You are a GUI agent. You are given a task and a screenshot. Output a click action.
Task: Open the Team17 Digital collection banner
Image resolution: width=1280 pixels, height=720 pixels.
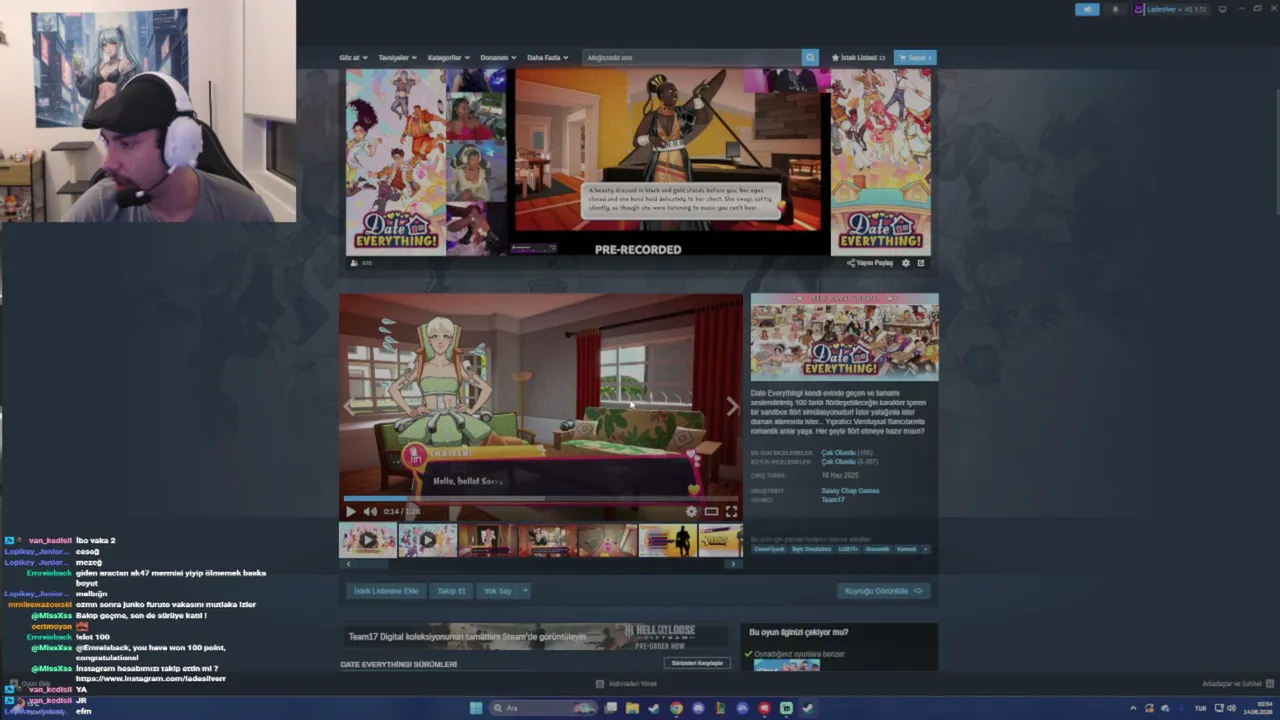pyautogui.click(x=536, y=636)
